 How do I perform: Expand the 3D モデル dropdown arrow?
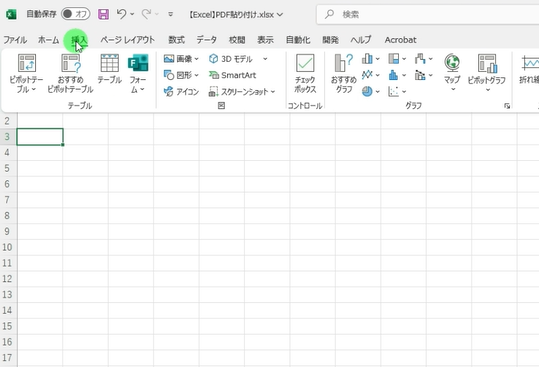(265, 59)
